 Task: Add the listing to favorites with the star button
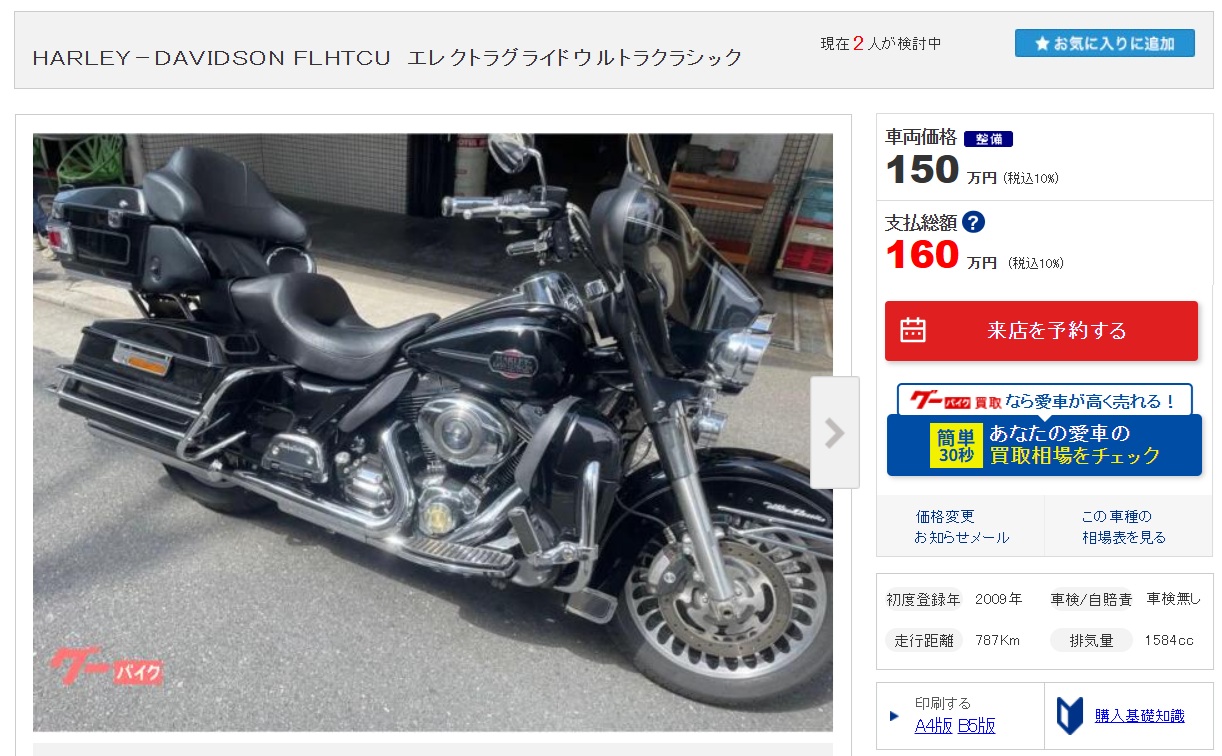click(x=1104, y=43)
